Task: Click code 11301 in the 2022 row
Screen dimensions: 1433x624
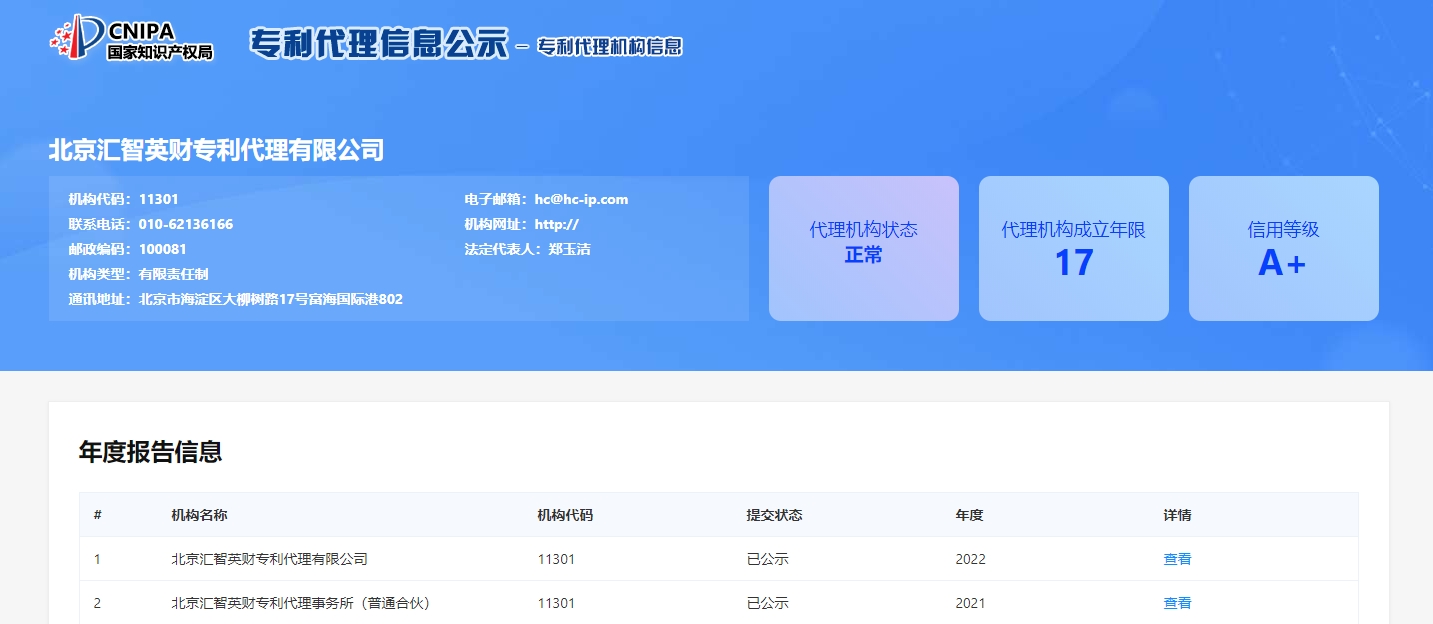Action: (556, 559)
